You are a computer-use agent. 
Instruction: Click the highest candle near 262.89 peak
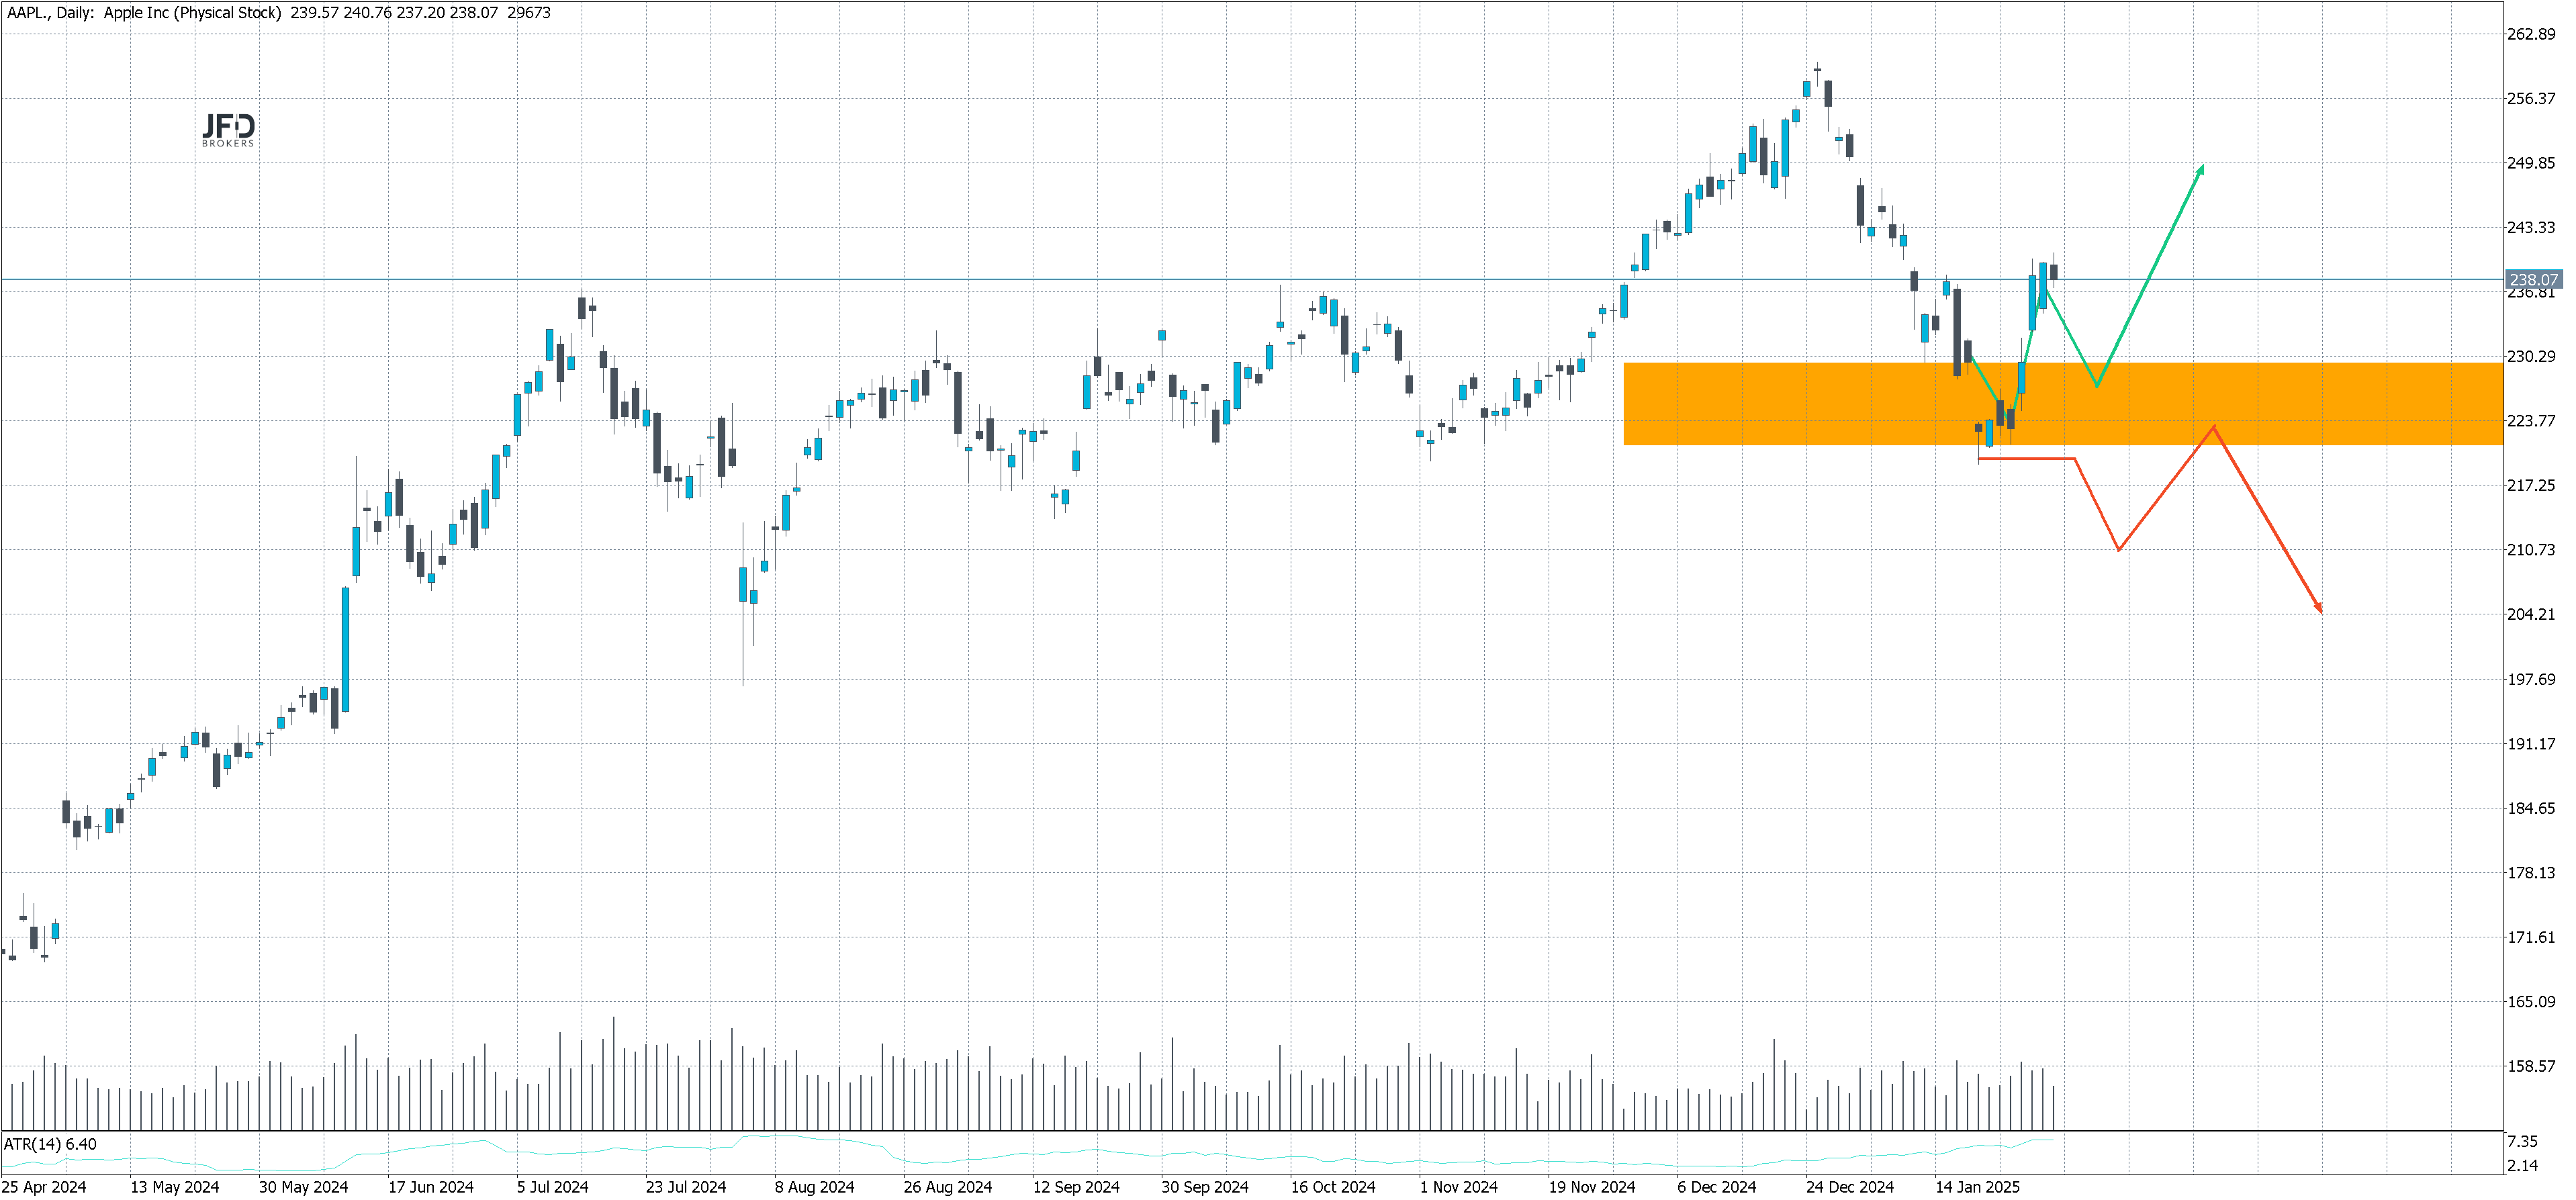coord(1817,71)
